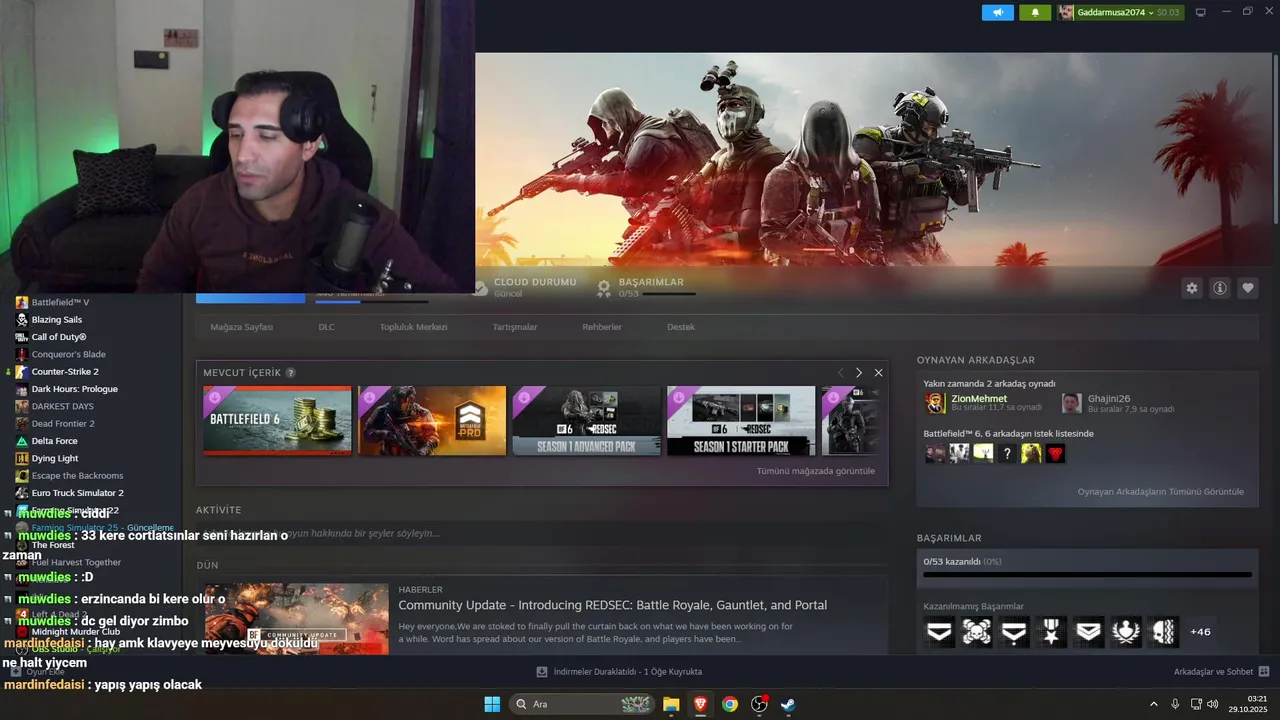Open Season 1 Advanced Pack thumbnail
This screenshot has width=1280, height=720.
click(587, 421)
